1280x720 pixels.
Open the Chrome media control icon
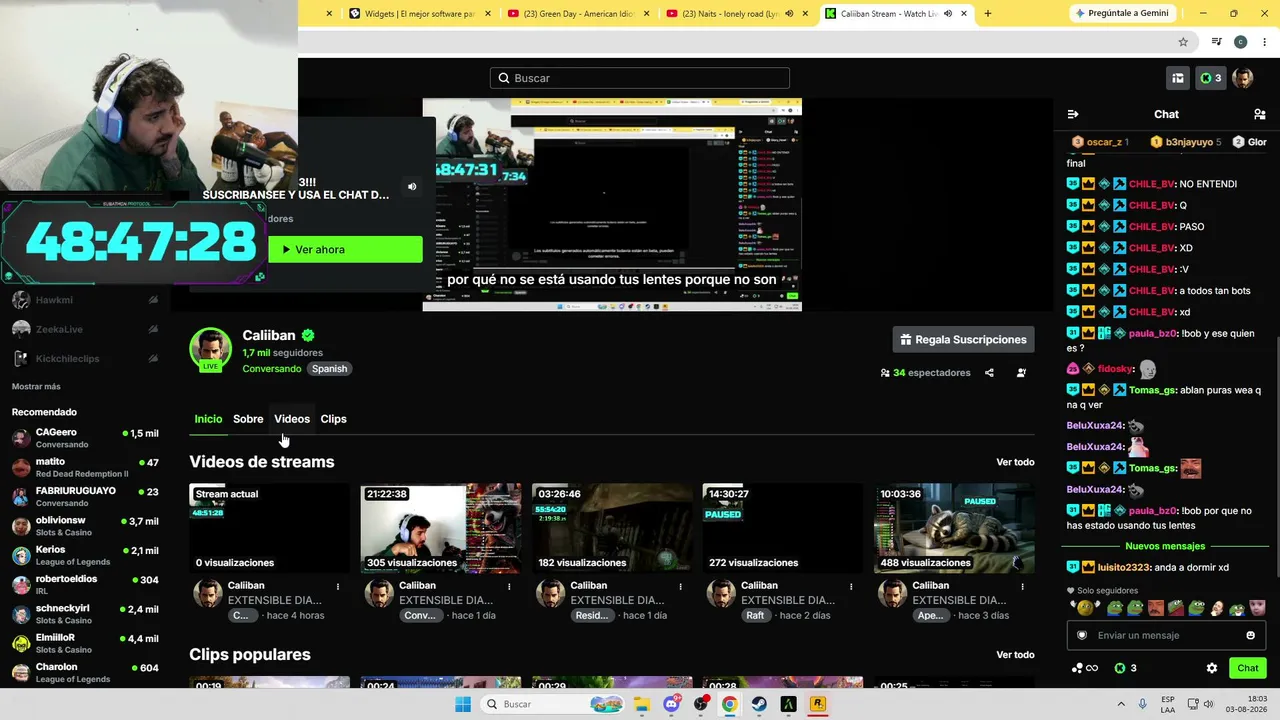click(1216, 42)
